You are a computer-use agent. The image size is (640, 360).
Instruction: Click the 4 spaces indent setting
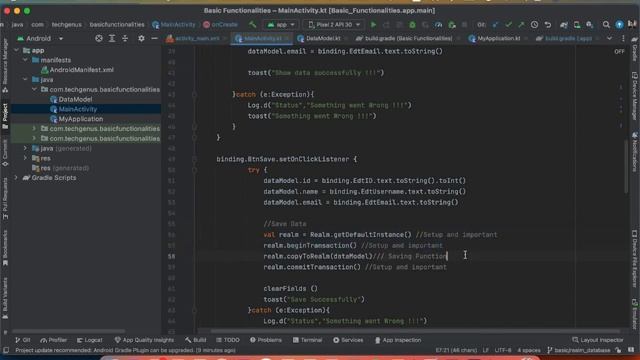(529, 350)
